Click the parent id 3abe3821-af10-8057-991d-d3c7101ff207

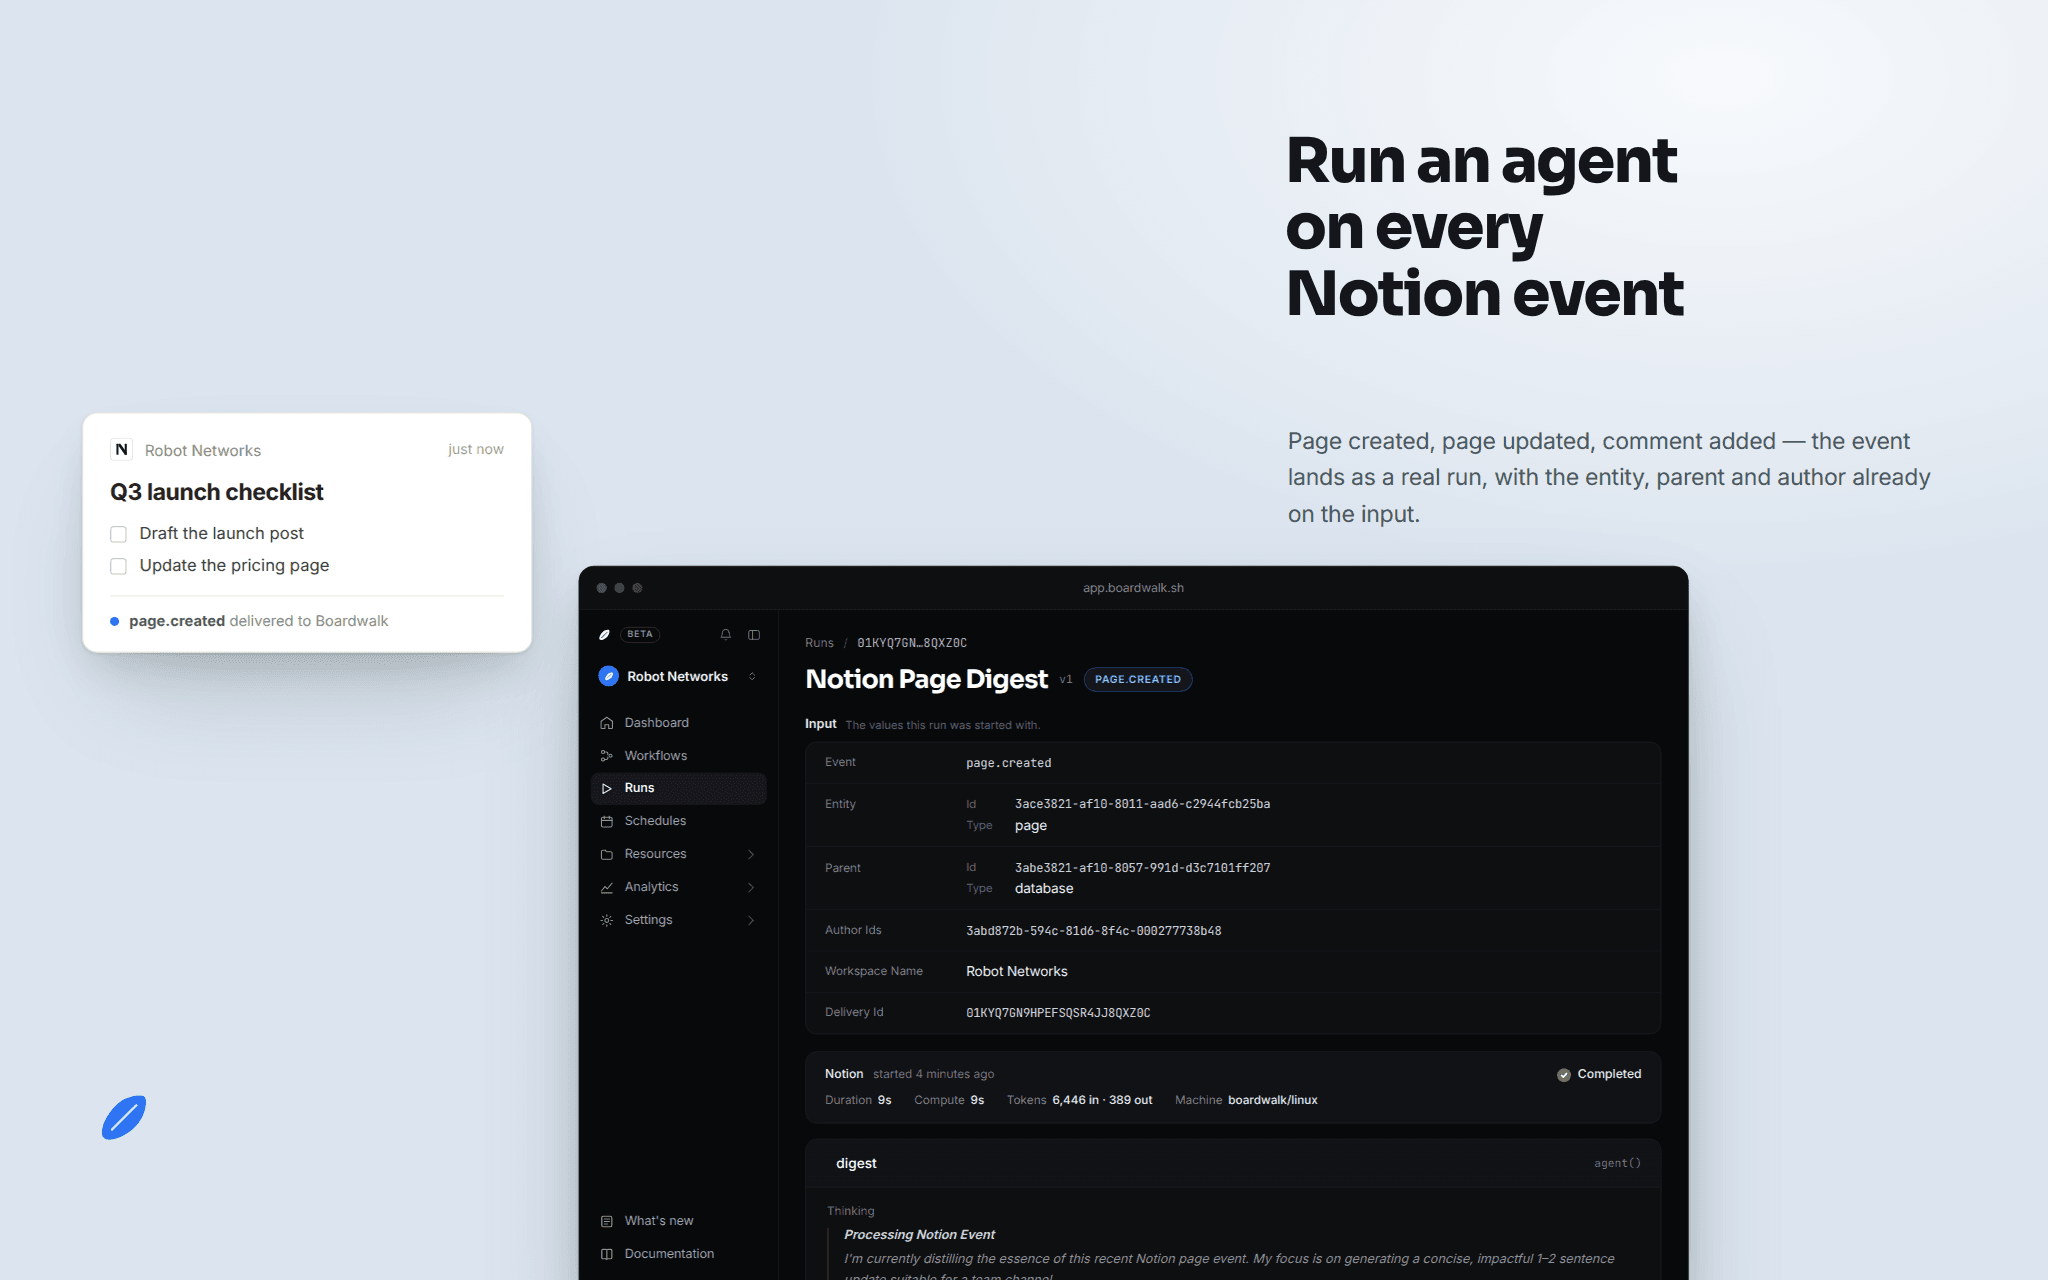coord(1142,869)
